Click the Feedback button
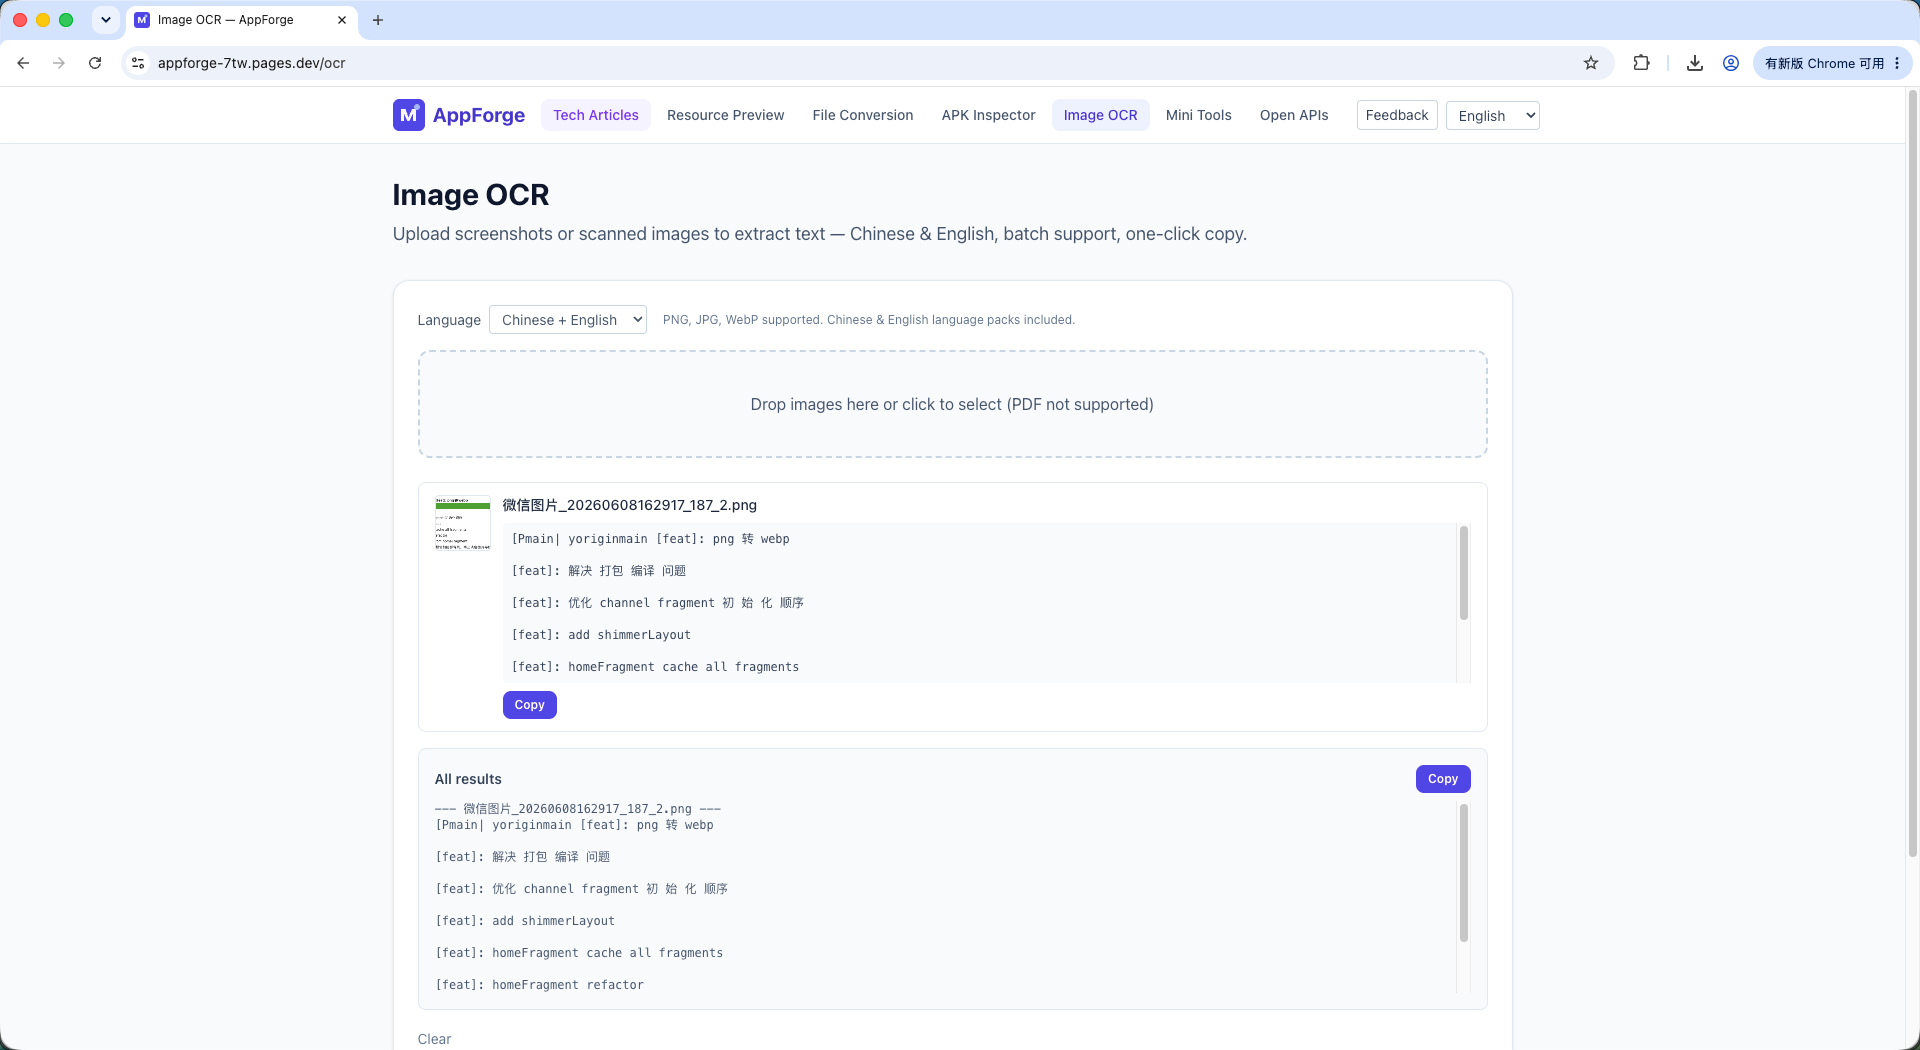1920x1050 pixels. [x=1397, y=115]
